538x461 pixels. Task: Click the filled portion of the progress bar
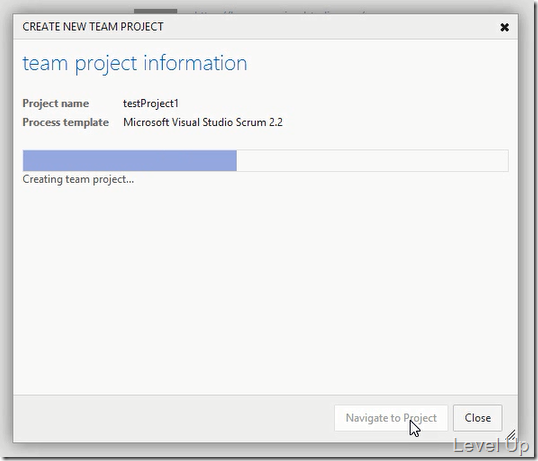[130, 161]
